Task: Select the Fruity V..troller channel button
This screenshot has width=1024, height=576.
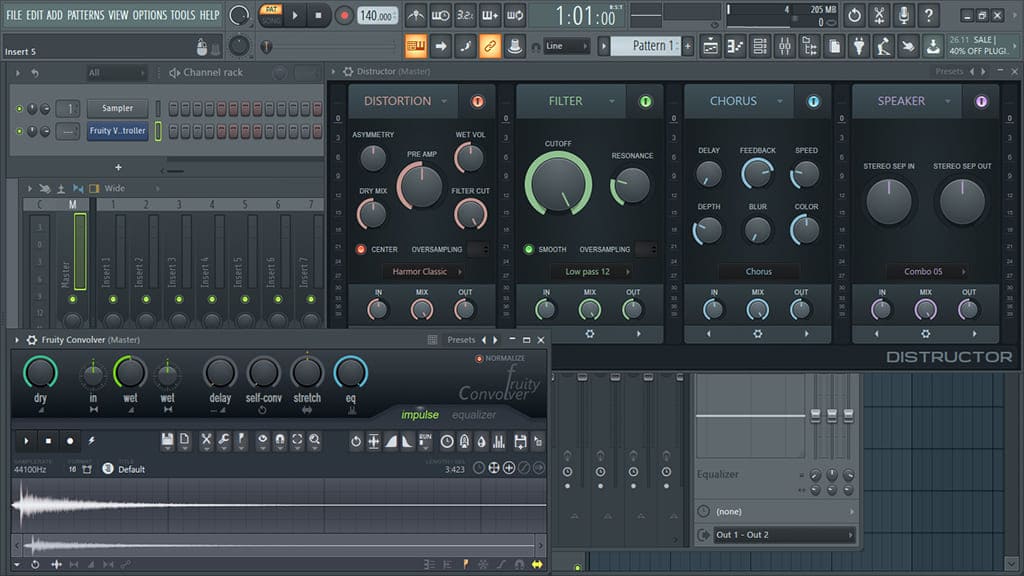Action: (117, 131)
